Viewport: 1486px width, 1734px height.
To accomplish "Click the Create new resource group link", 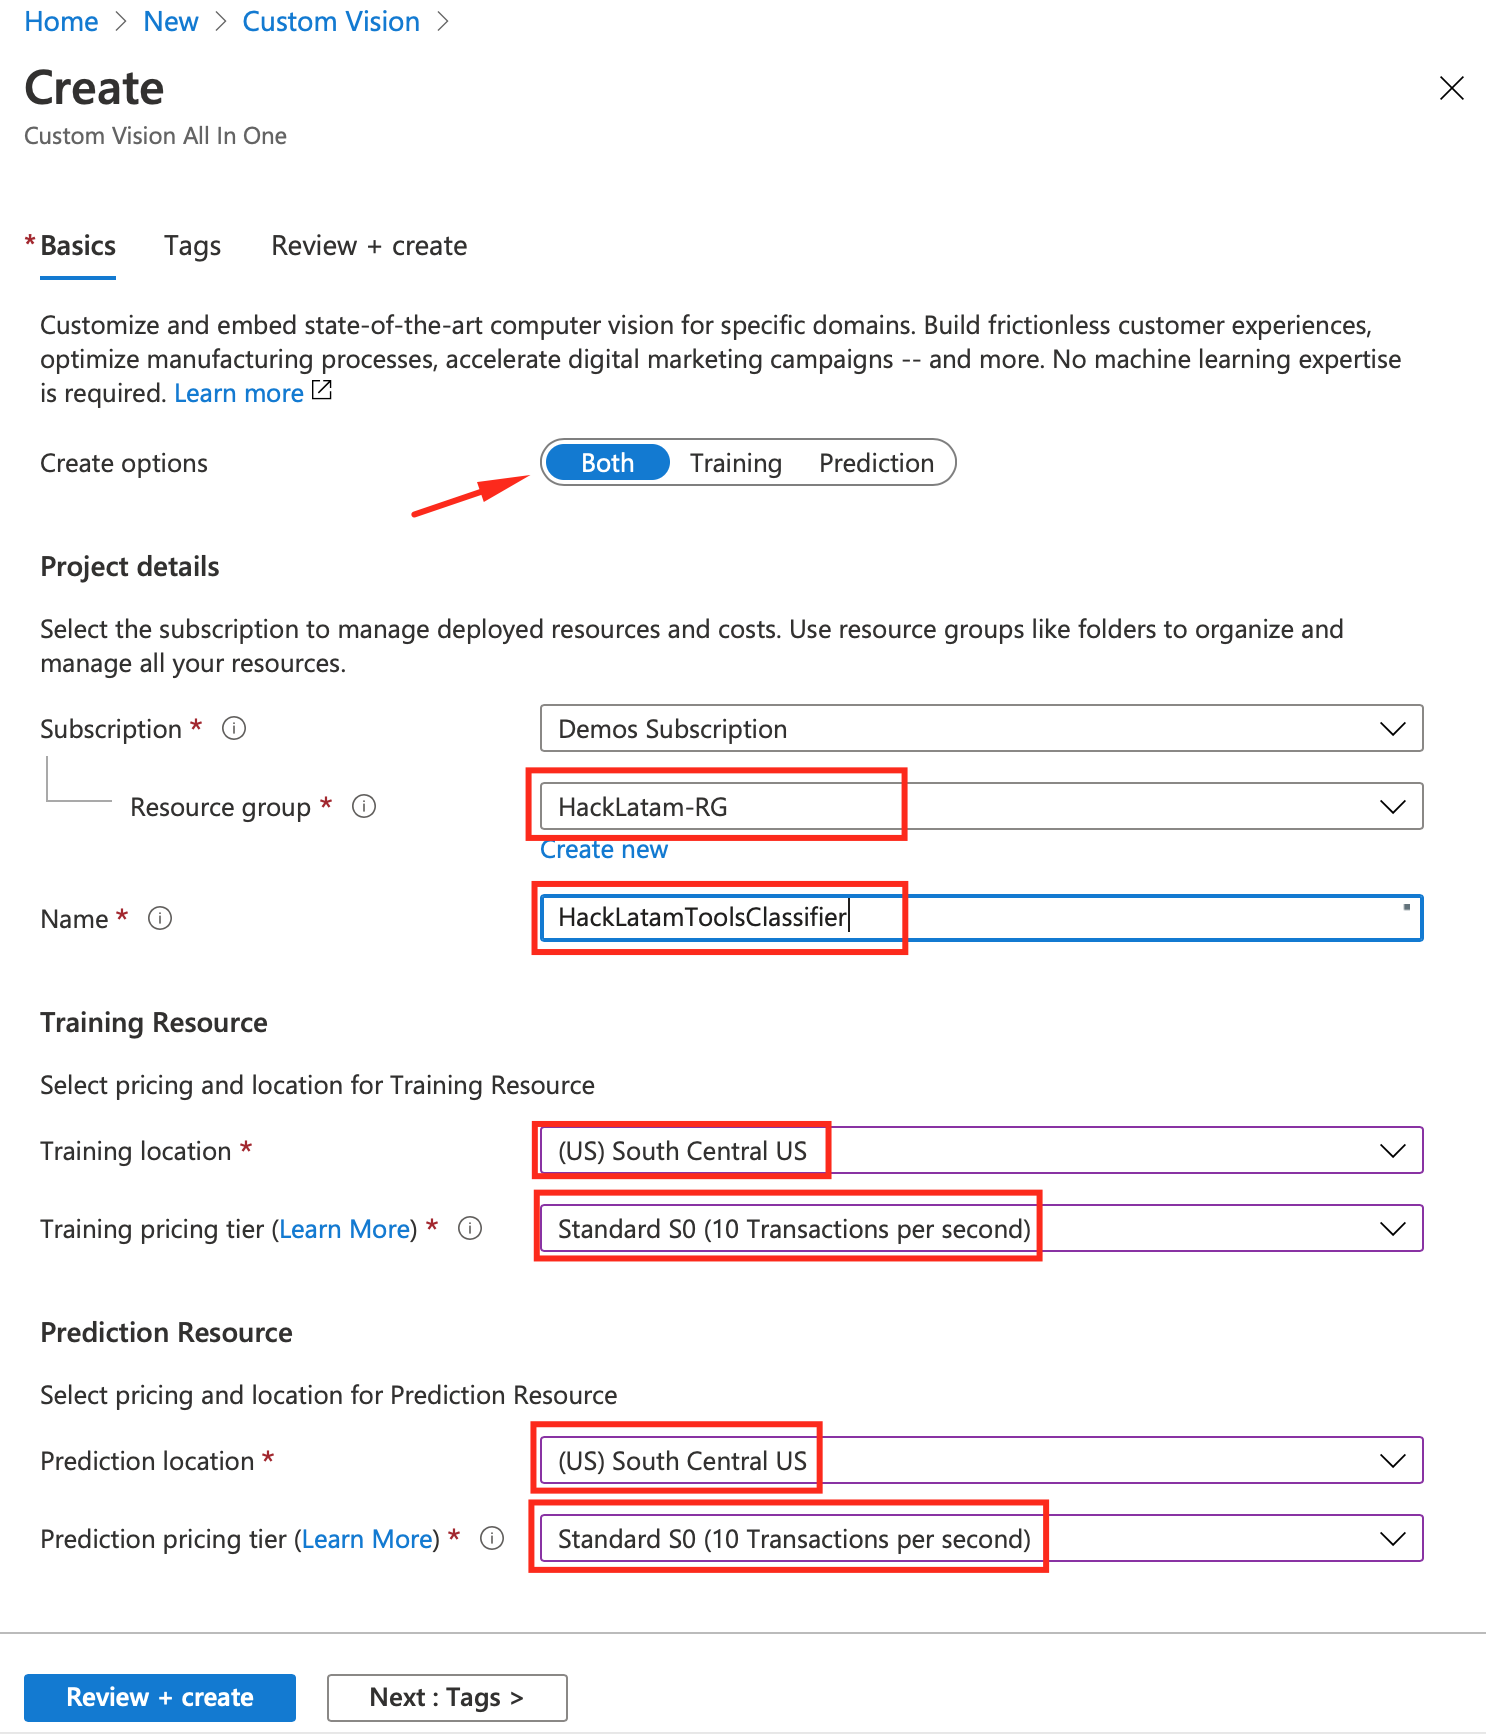I will click(603, 849).
